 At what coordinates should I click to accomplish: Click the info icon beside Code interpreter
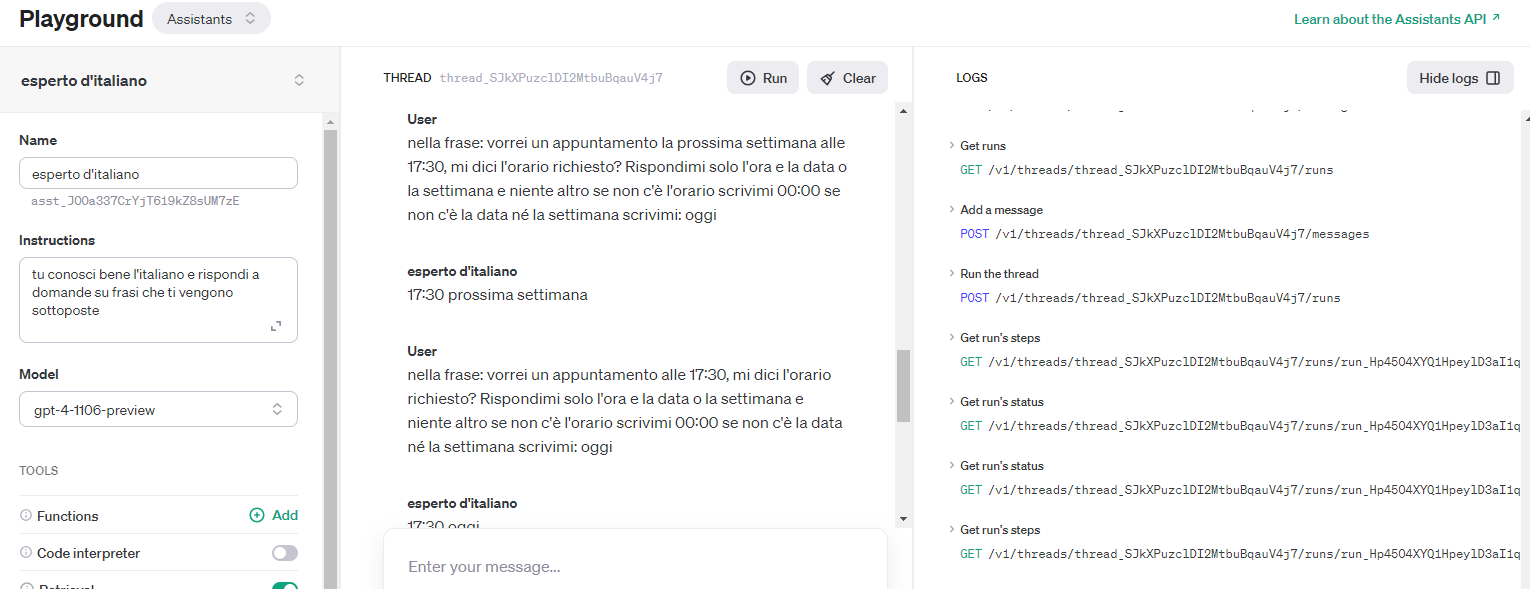26,553
